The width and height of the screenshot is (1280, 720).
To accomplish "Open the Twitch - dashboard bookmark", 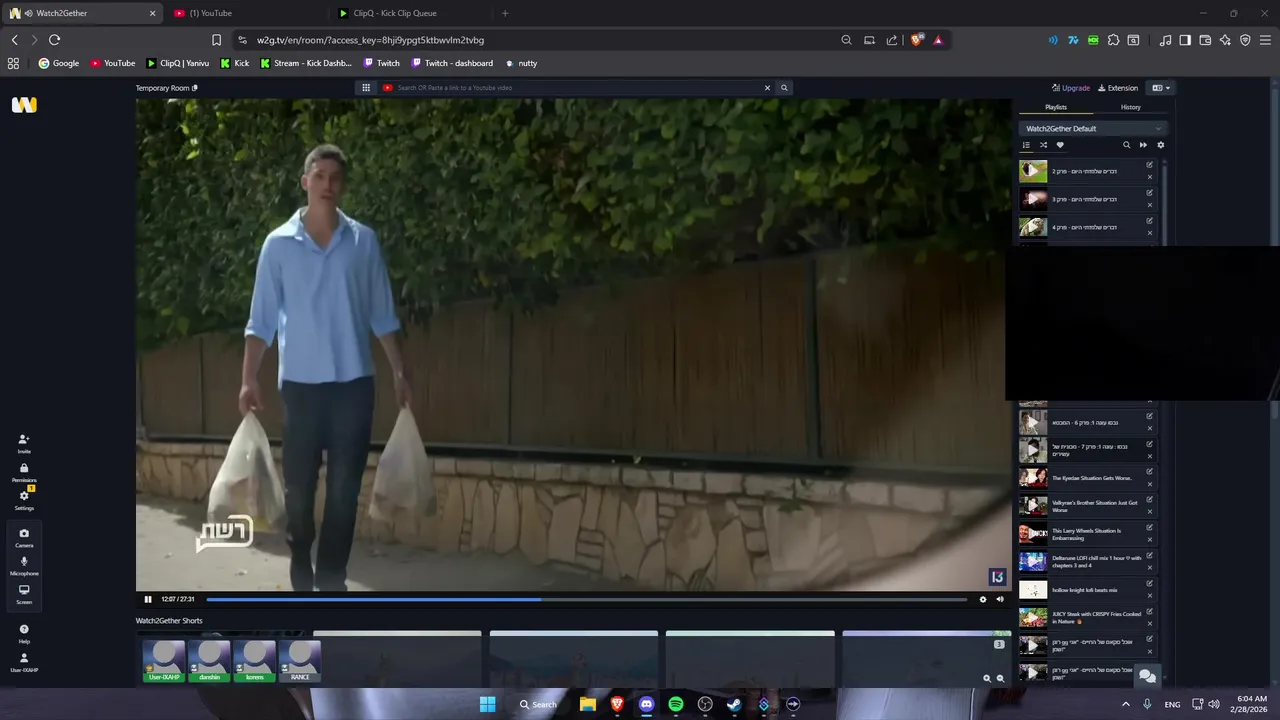I will point(452,63).
